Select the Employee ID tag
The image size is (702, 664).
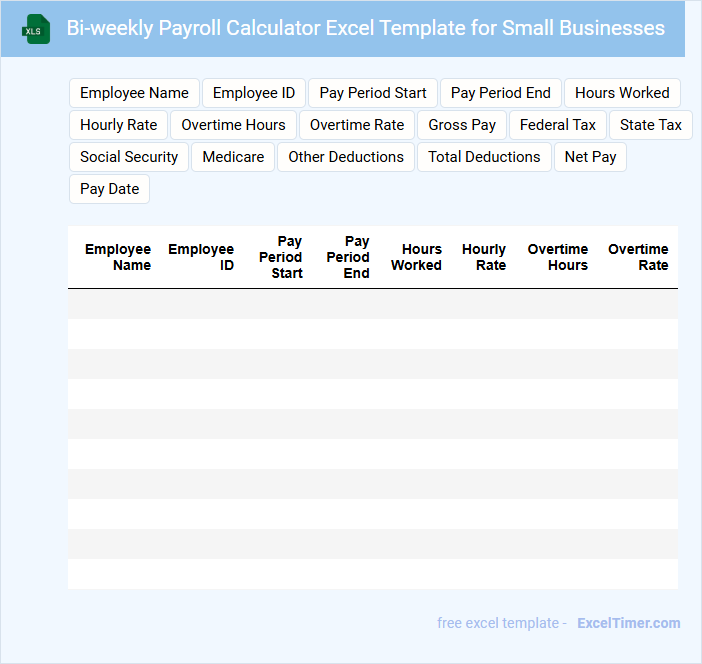pos(254,93)
